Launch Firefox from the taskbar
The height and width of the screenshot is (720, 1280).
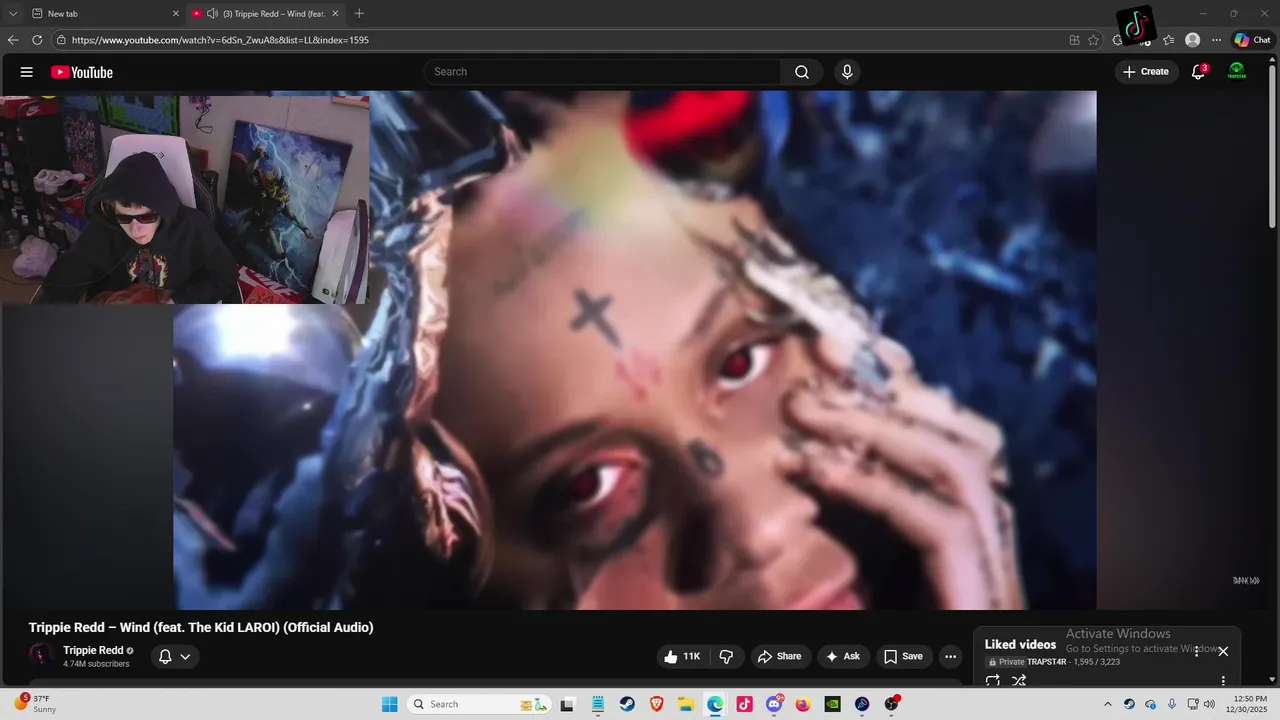coord(803,704)
